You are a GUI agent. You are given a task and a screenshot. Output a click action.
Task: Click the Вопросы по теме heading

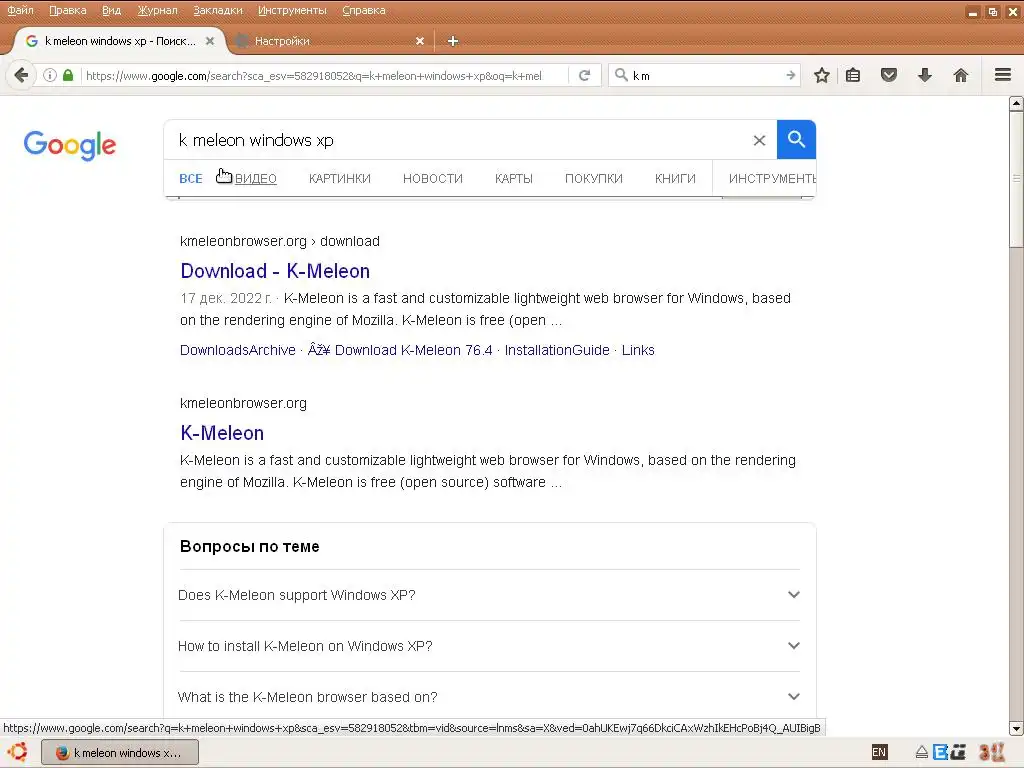coord(249,547)
